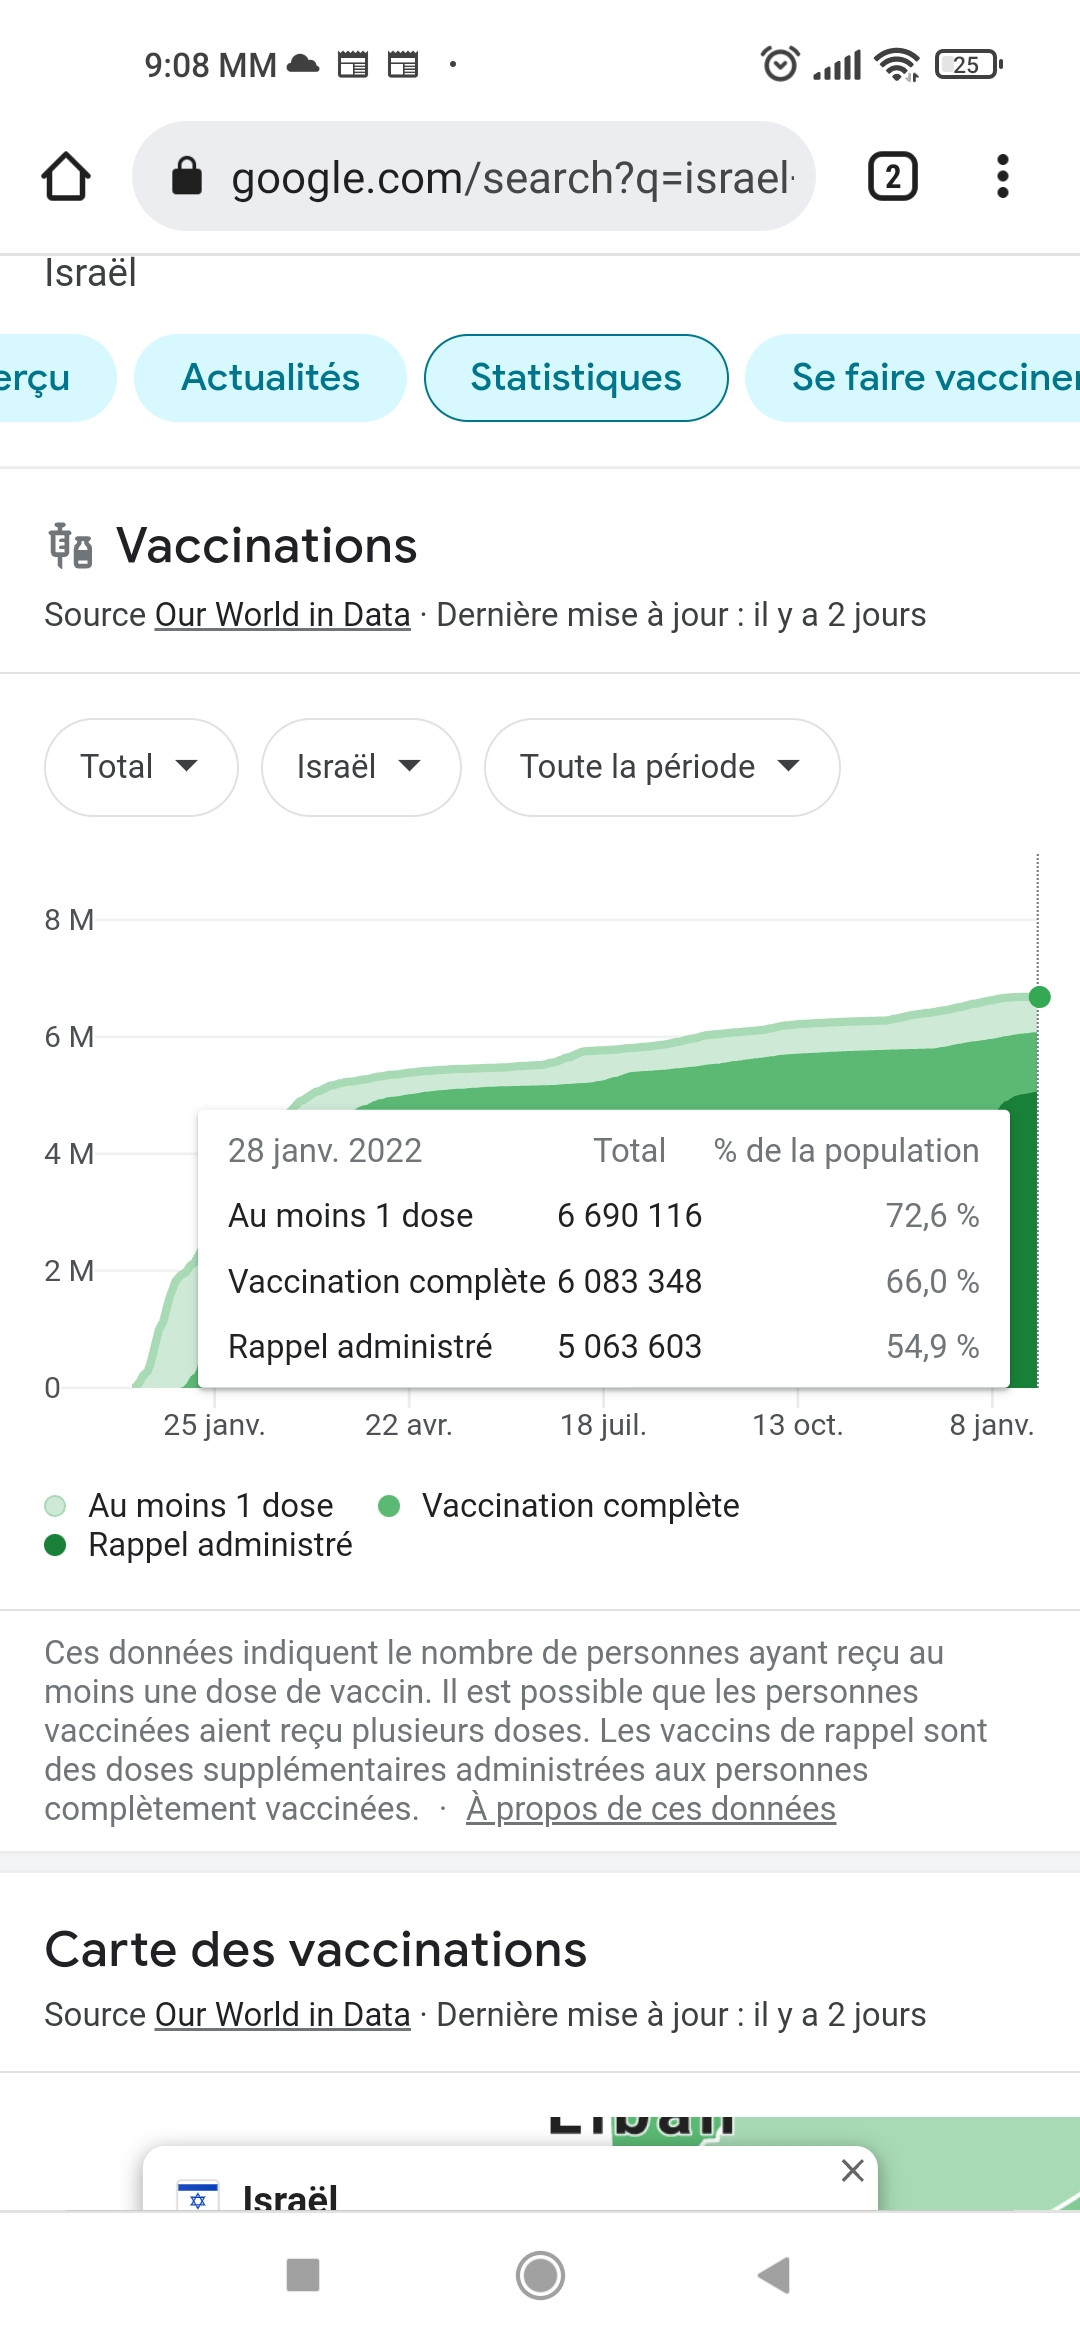This screenshot has height=2340, width=1080.
Task: Open the browser three-dot menu
Action: (1002, 177)
